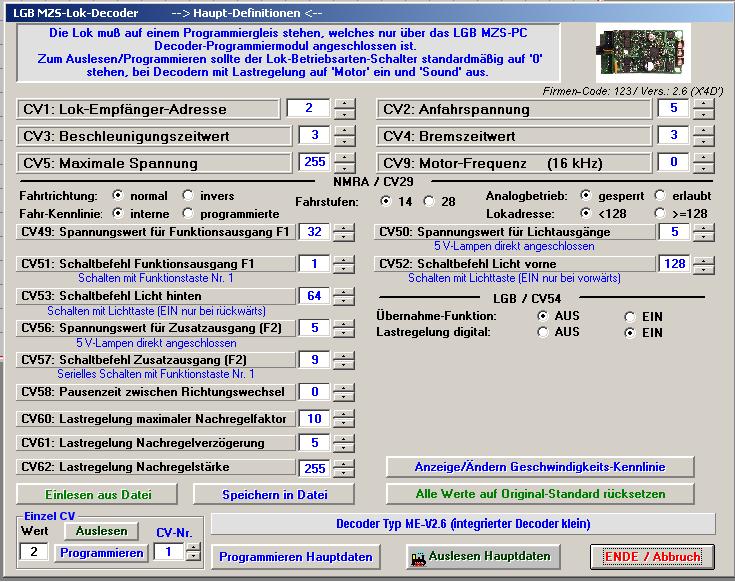Screen dimensions: 735x582
Task: Adjust CV56 Zusatzausgang spinner
Action: (x=344, y=328)
